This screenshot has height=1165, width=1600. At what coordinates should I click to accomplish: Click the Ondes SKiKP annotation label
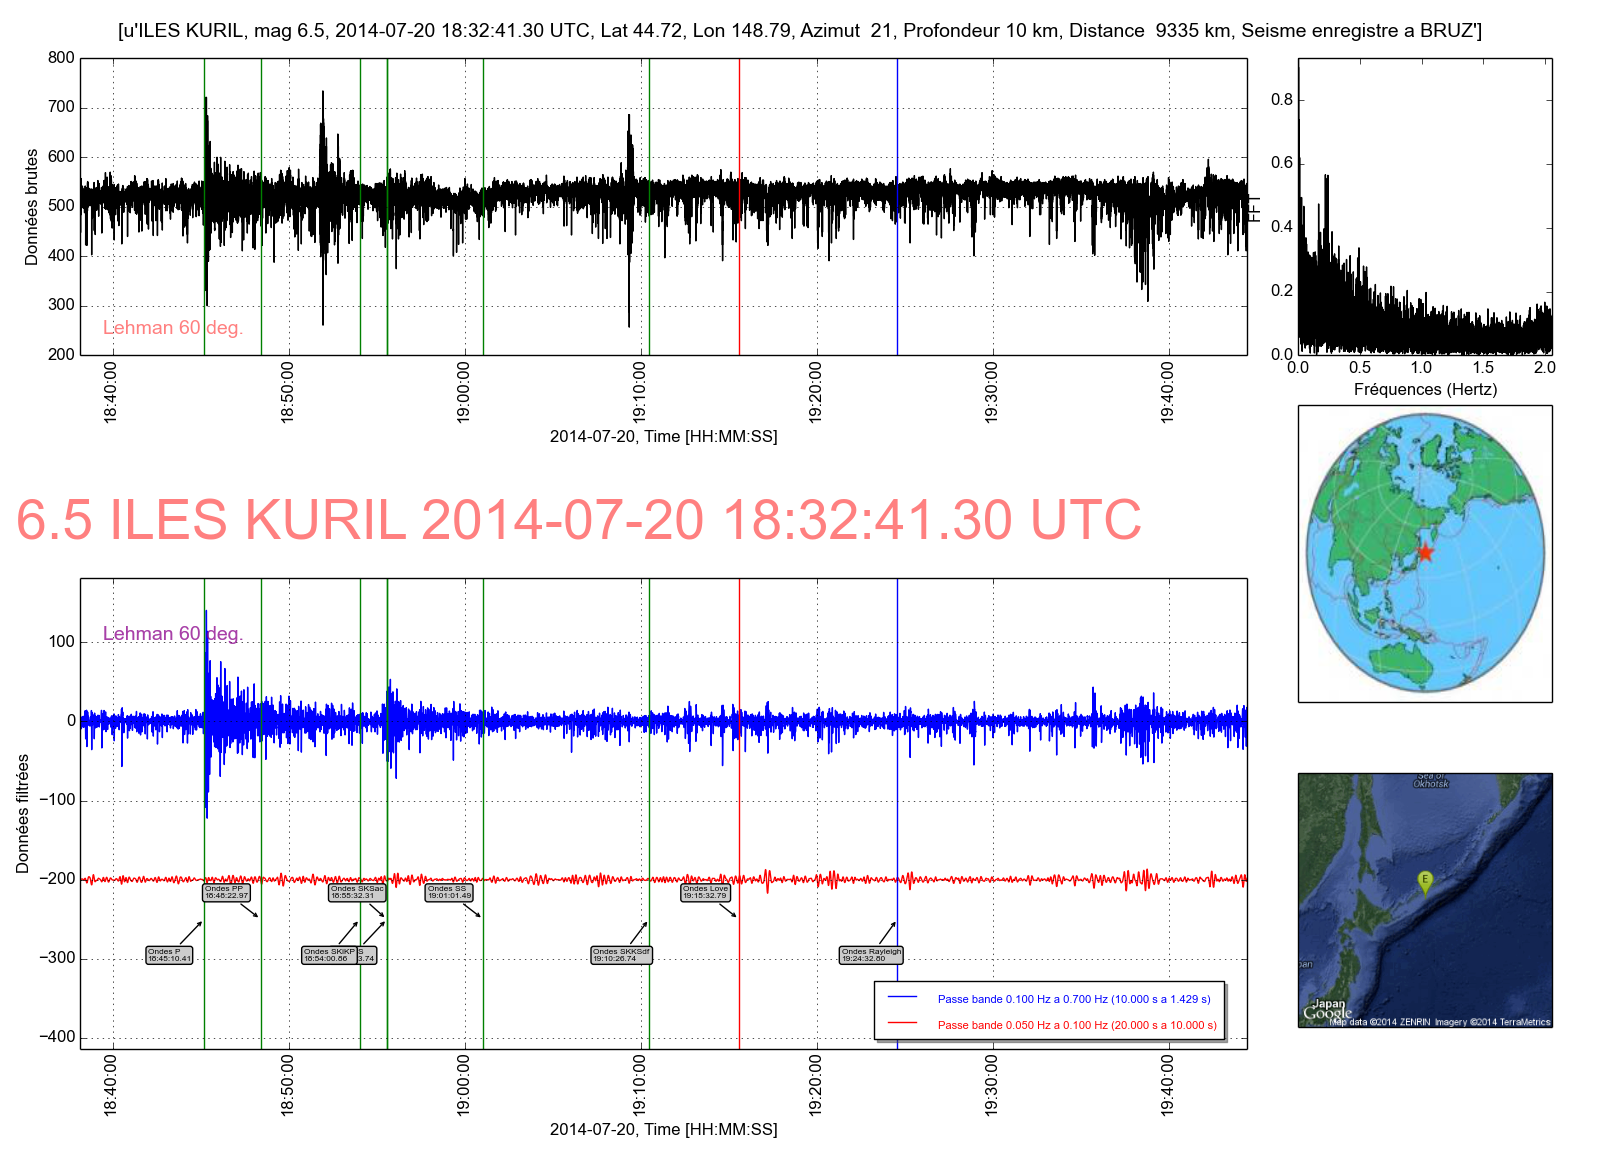point(329,956)
